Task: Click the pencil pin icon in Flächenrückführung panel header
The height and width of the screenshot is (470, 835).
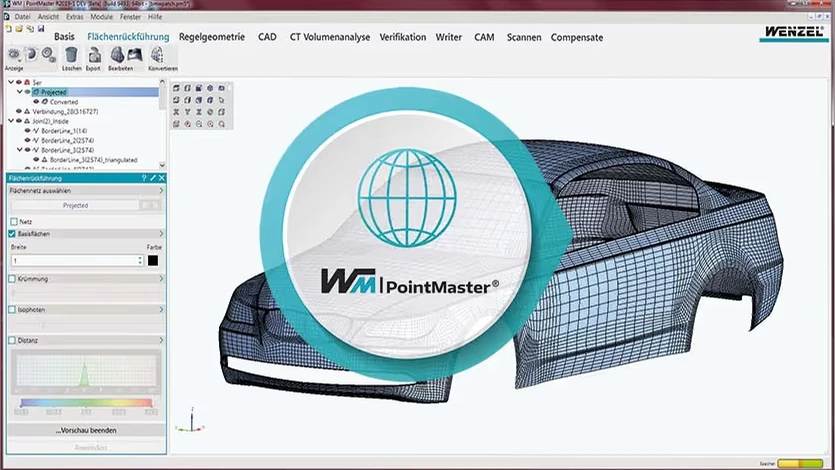Action: (x=153, y=178)
